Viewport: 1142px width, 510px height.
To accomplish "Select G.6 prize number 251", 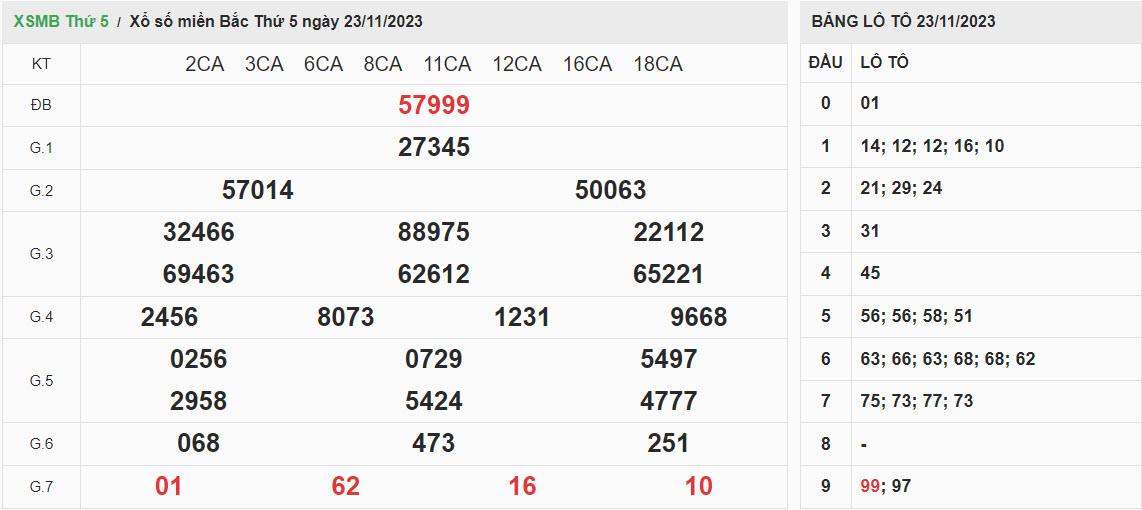I will point(669,443).
